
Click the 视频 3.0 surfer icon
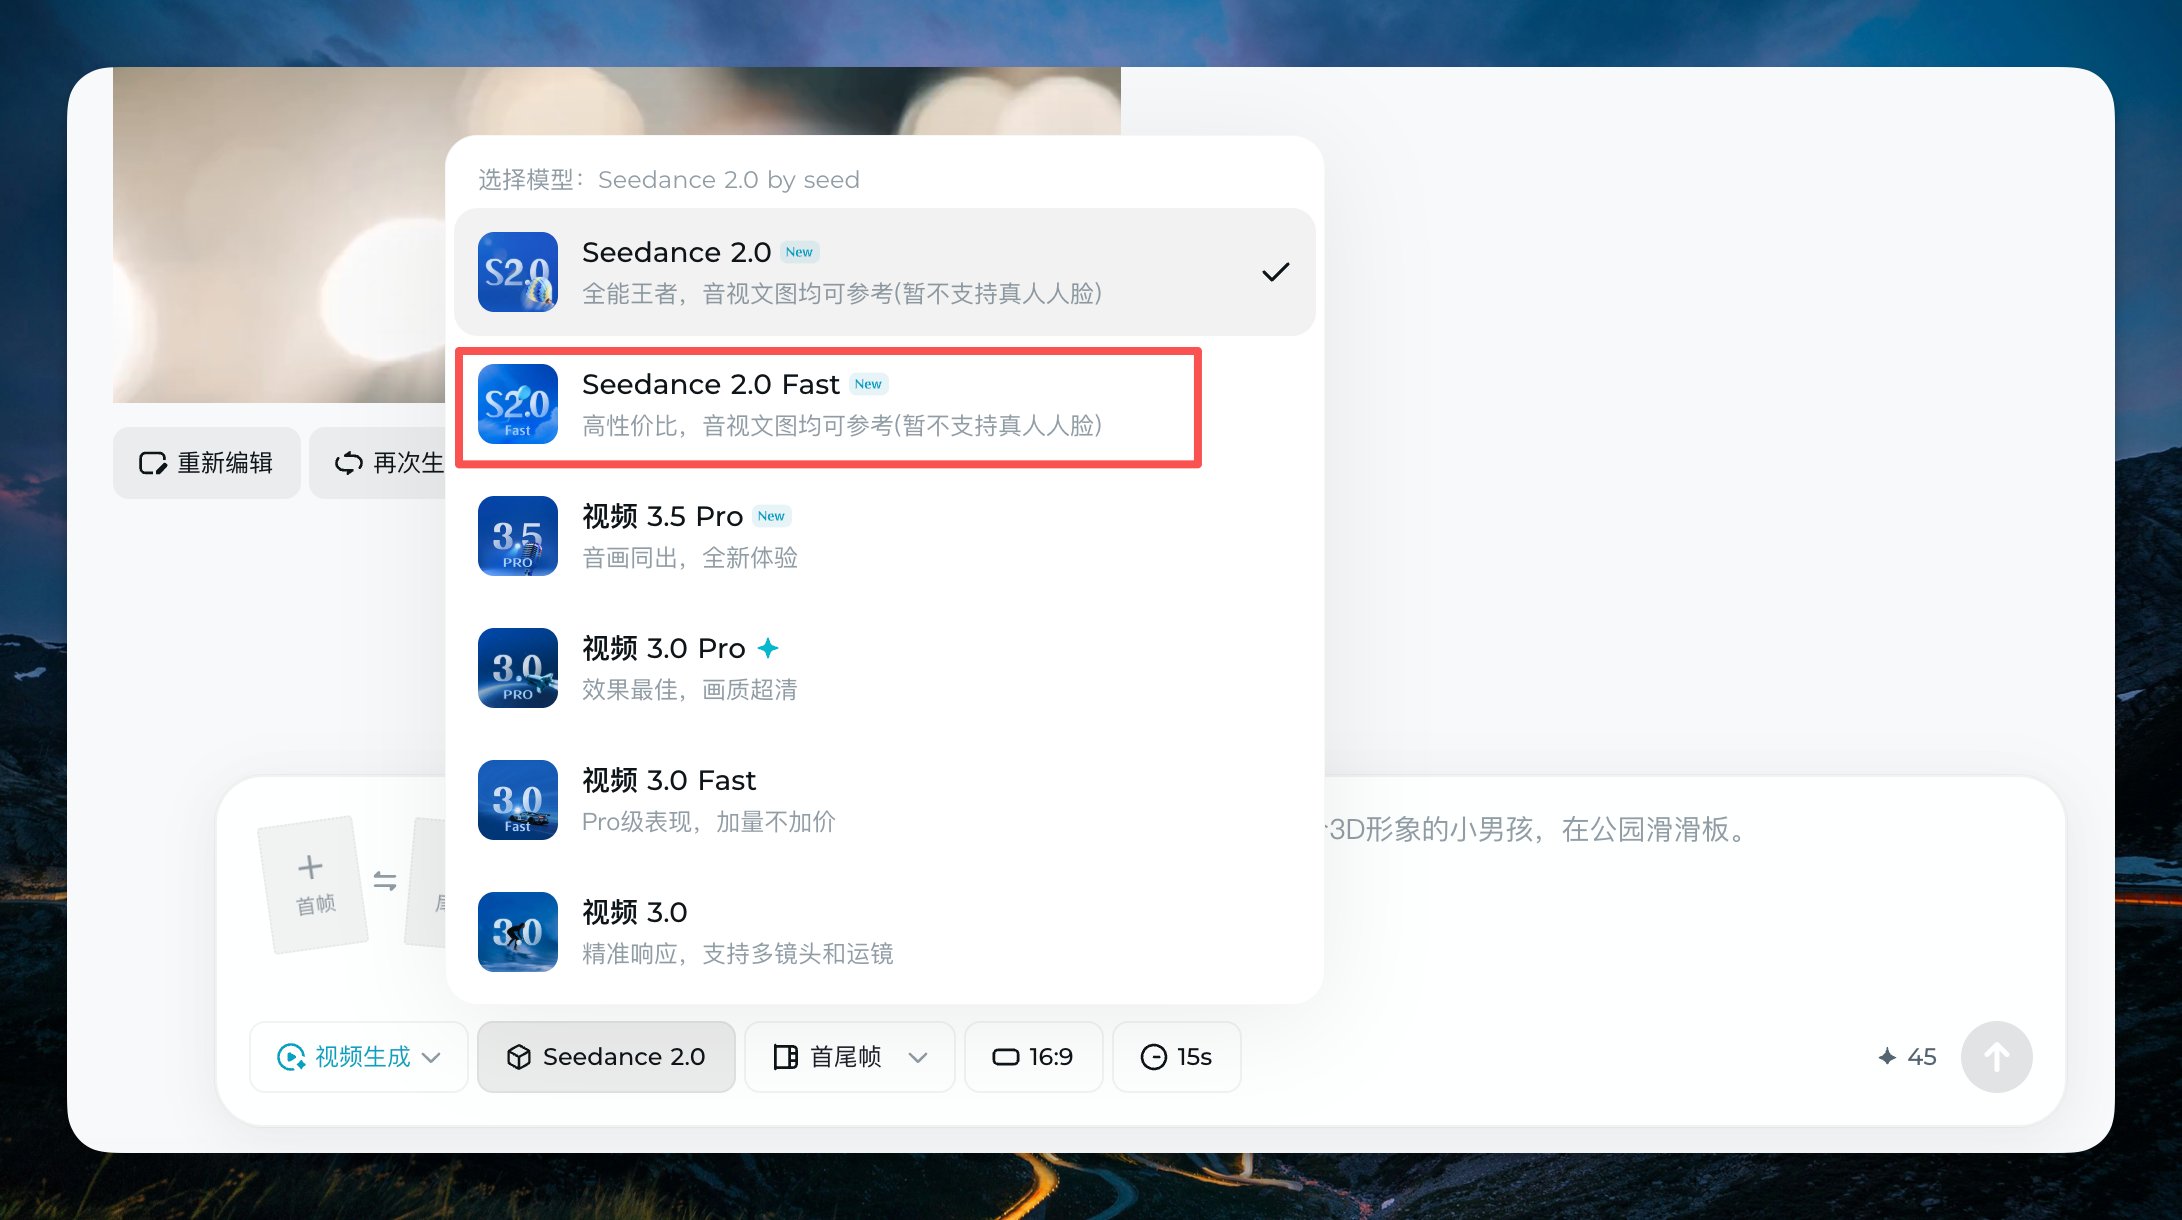(x=517, y=932)
